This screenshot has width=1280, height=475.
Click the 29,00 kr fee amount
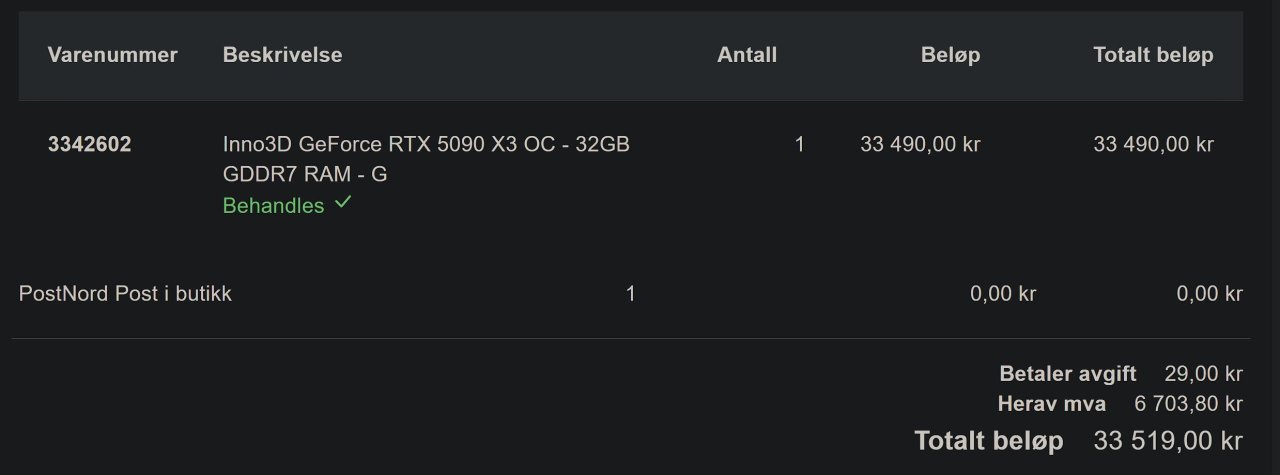click(1203, 374)
